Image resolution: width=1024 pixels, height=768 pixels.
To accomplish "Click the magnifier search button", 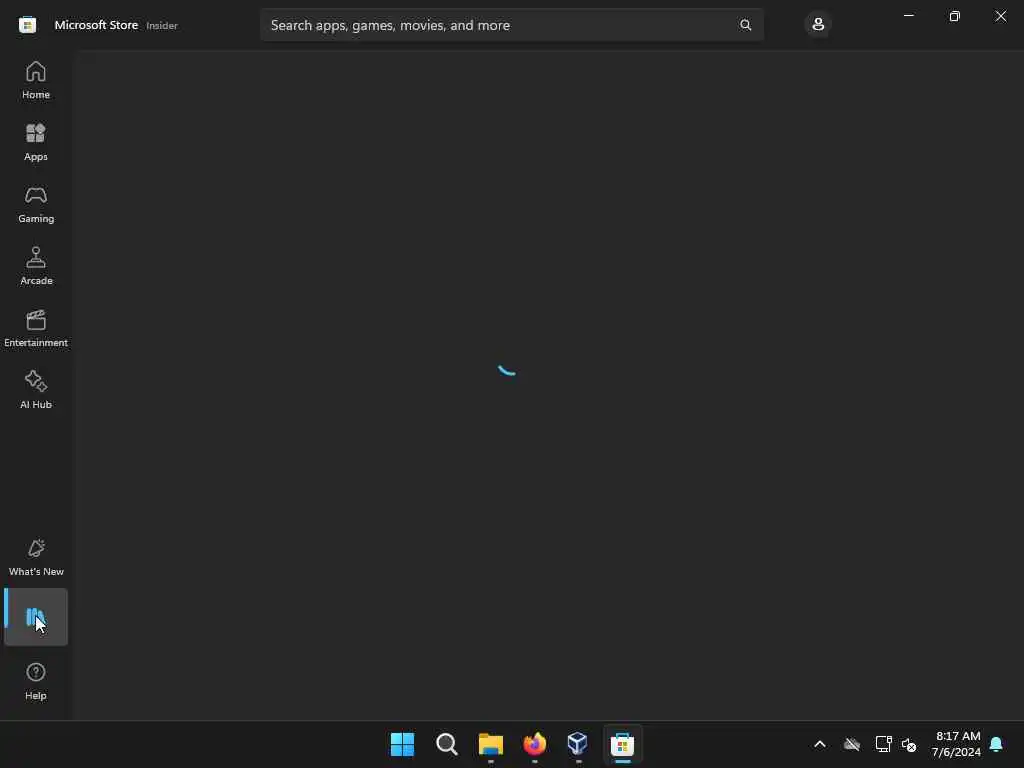I will point(745,25).
